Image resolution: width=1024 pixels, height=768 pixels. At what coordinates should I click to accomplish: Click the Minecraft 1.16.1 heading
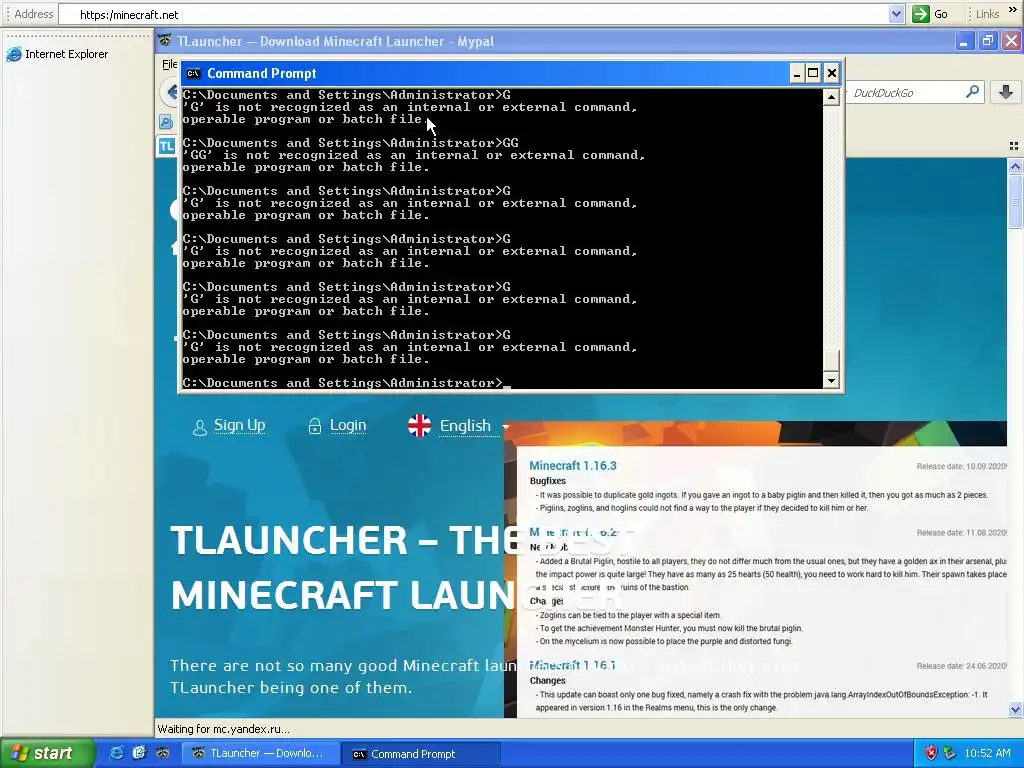click(573, 665)
